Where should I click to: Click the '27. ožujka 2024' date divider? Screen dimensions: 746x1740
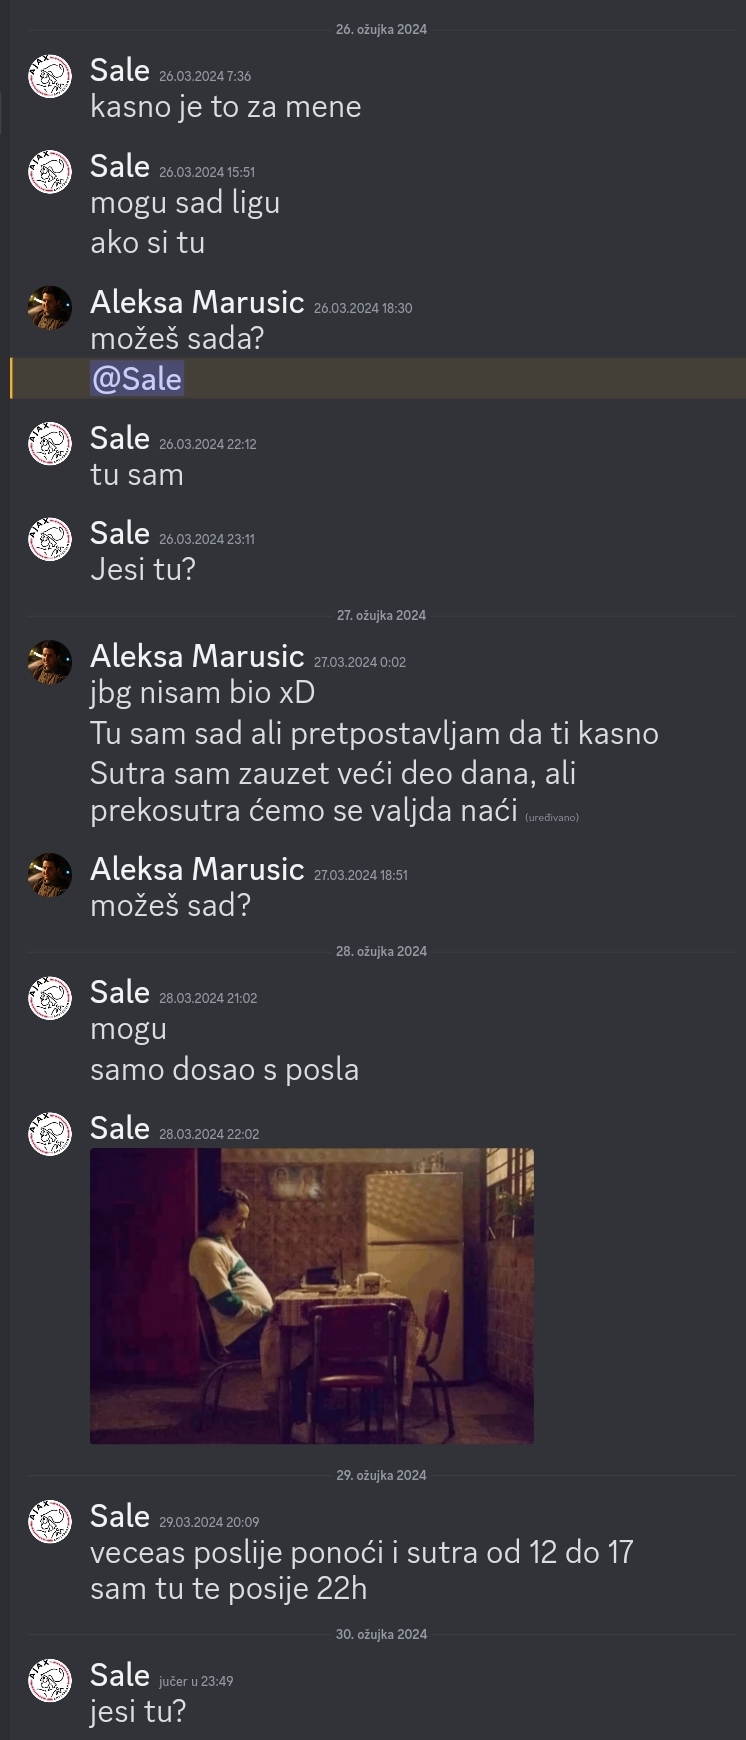point(381,615)
